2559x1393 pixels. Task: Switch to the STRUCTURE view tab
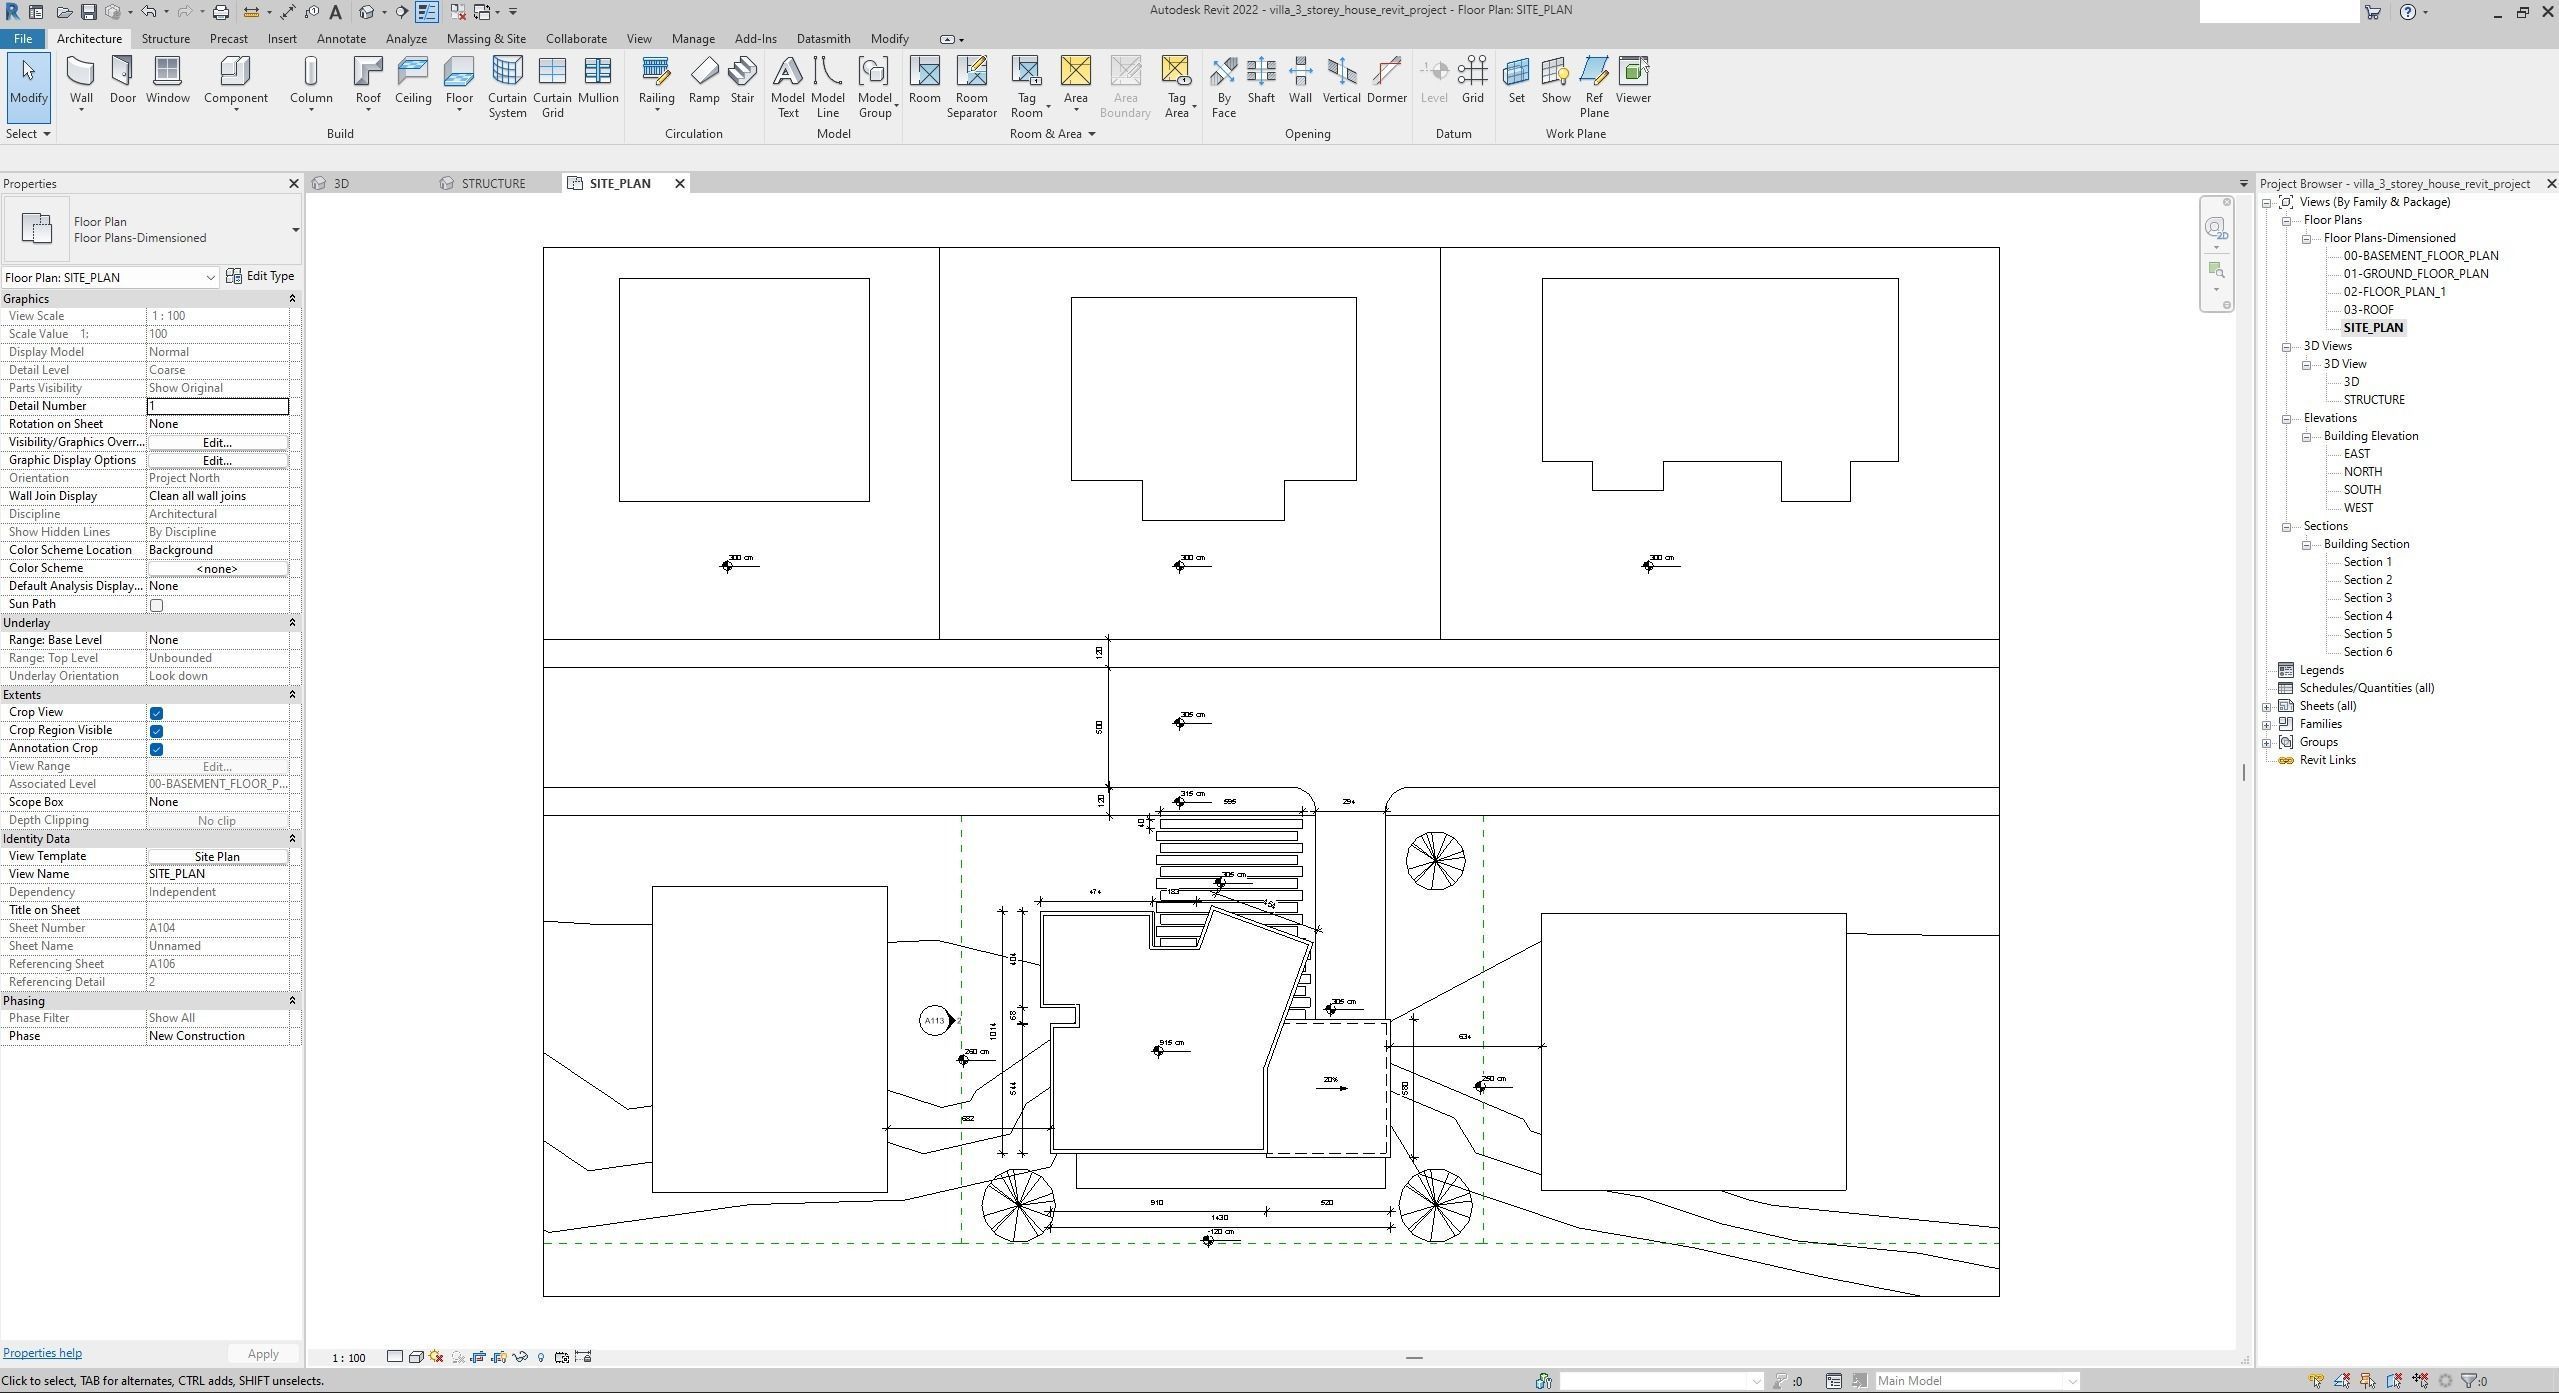click(x=492, y=183)
